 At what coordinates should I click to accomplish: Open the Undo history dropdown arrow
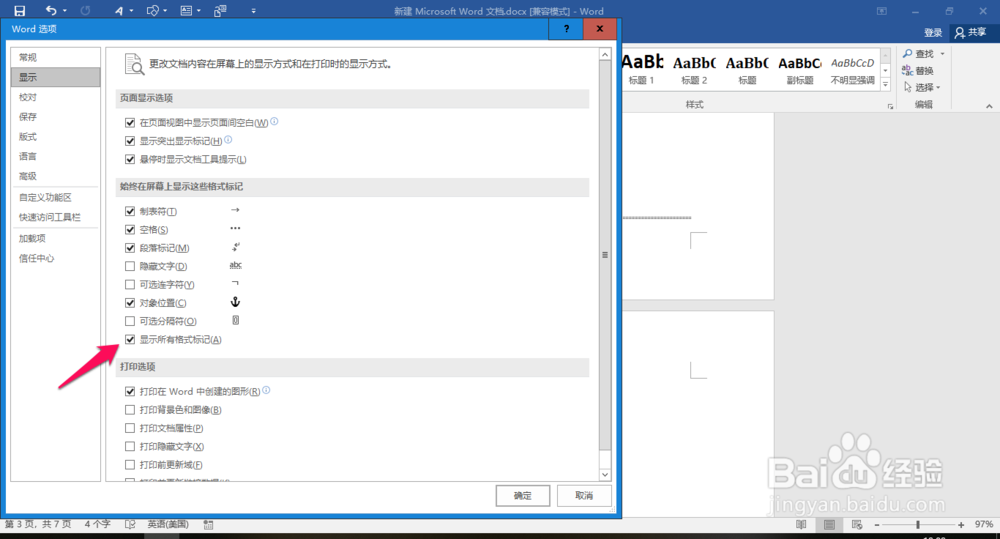64,11
